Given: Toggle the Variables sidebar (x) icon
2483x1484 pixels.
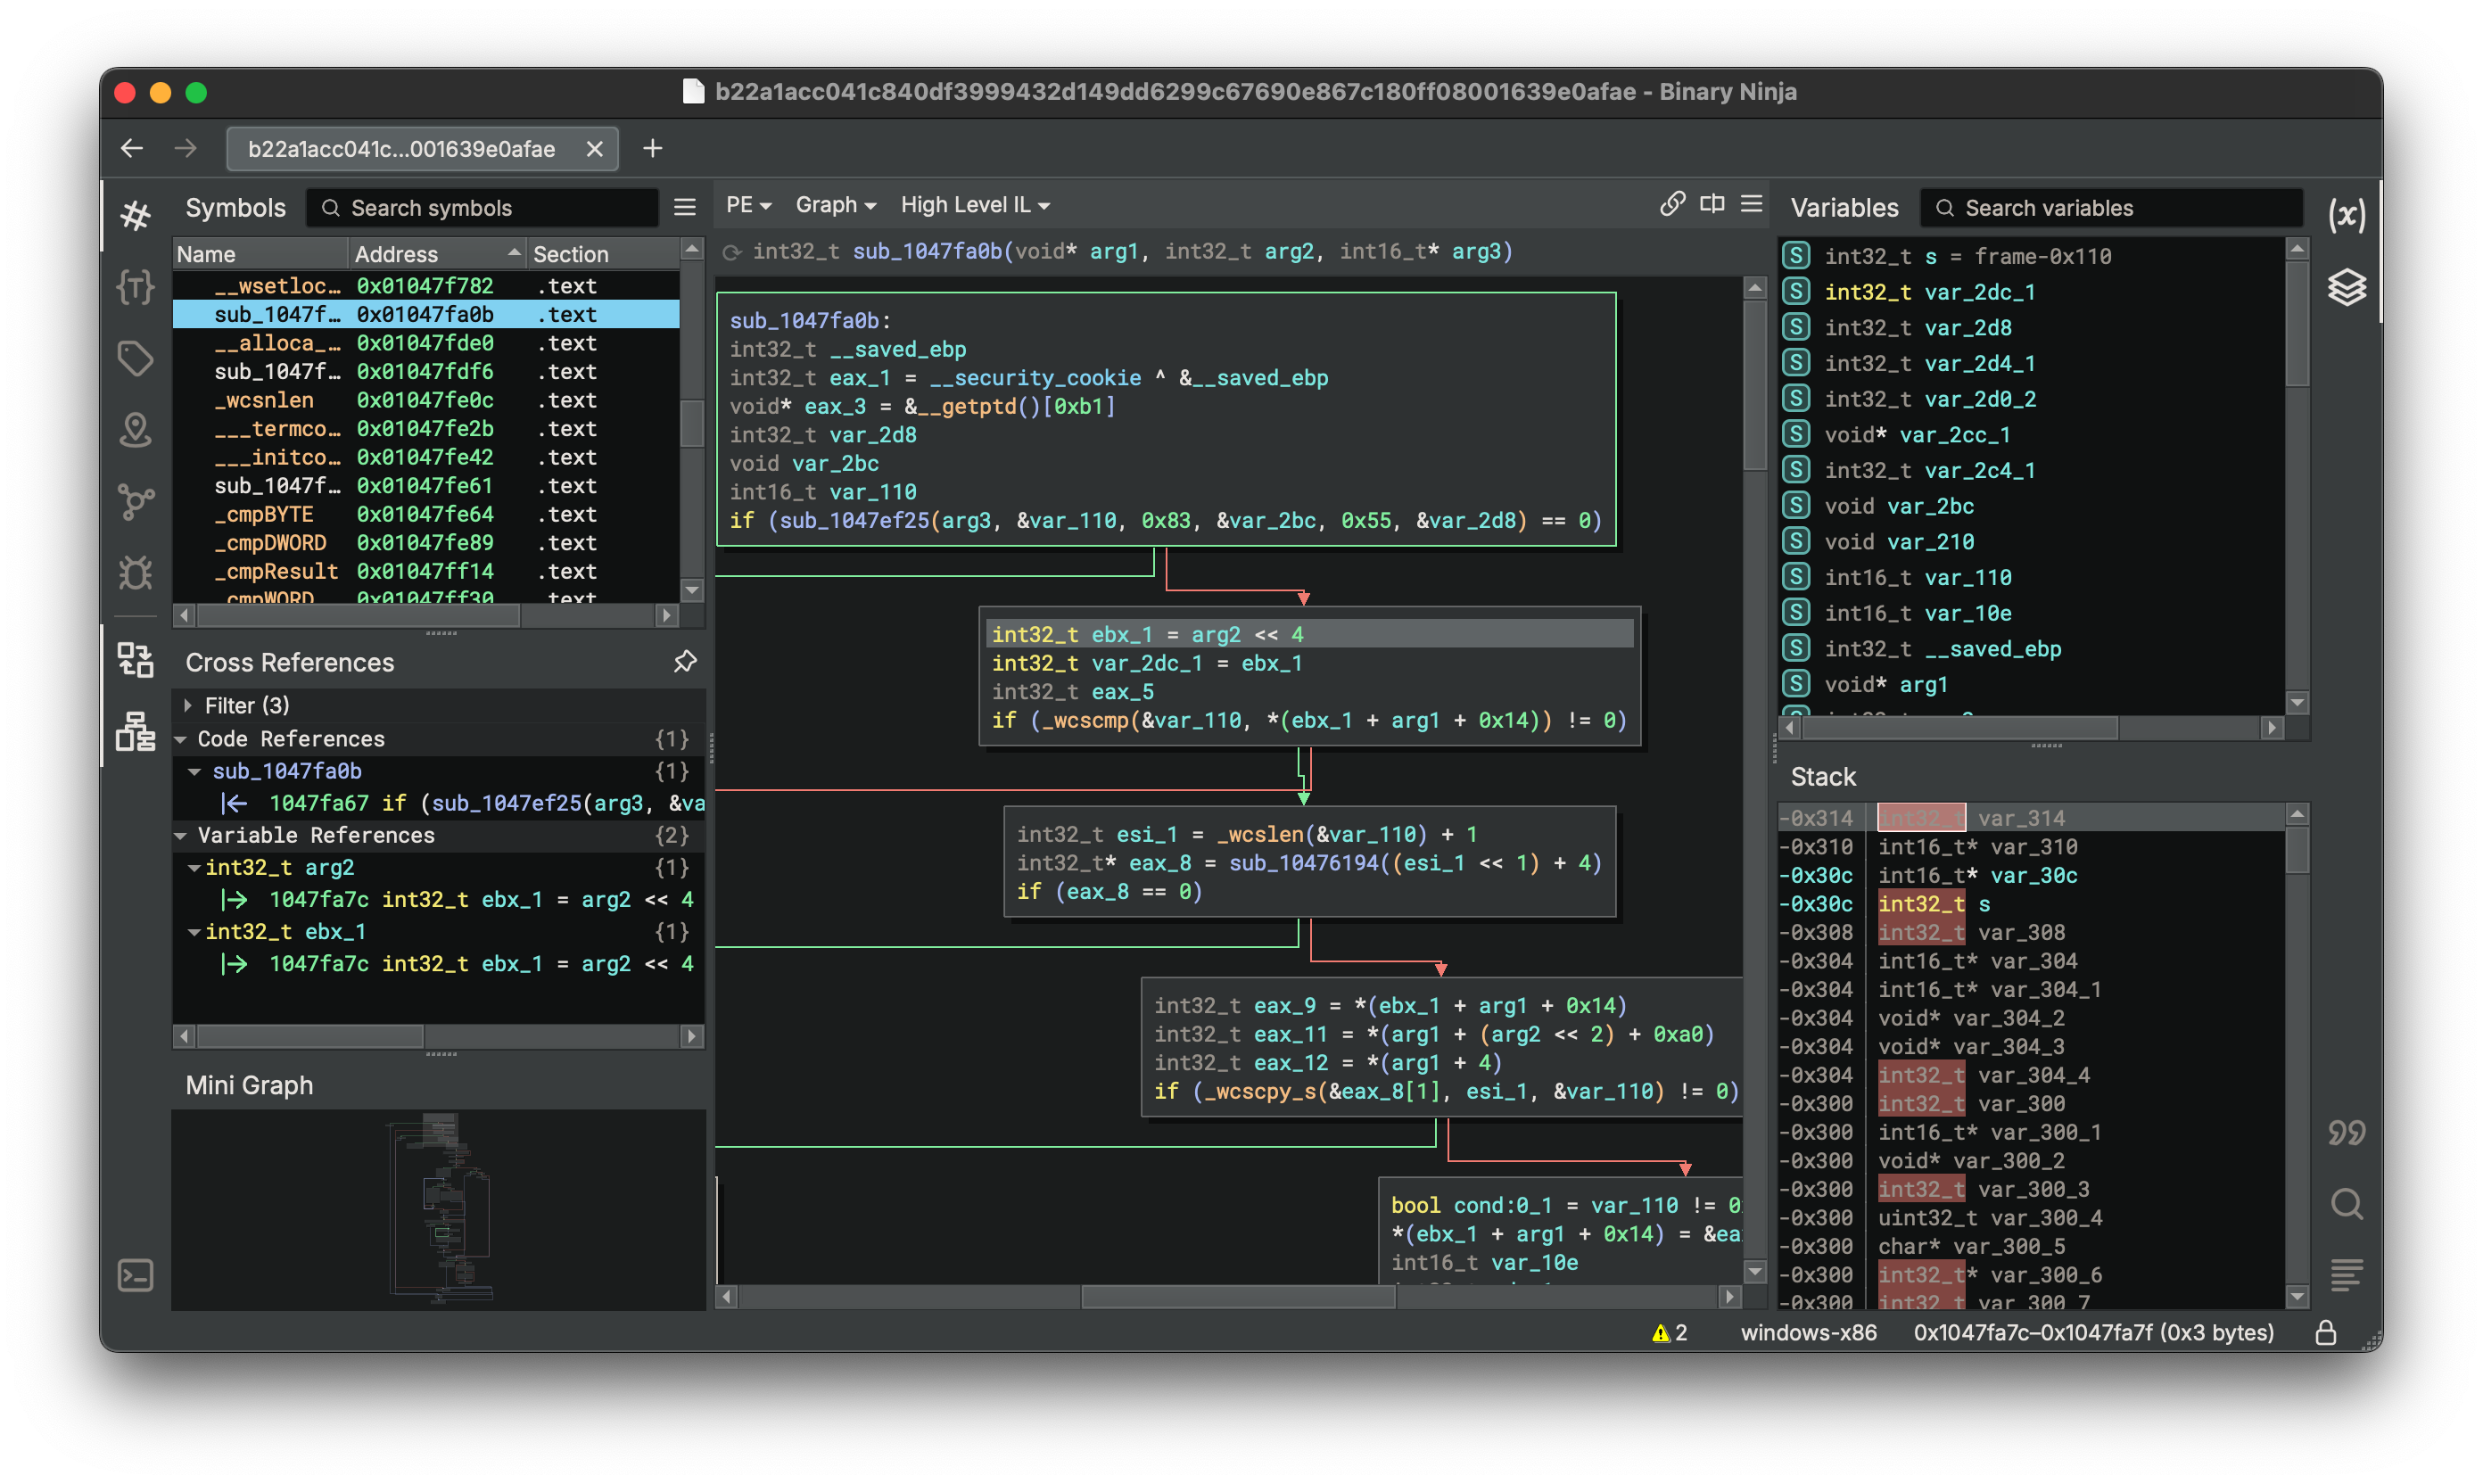Looking at the screenshot, I should 2346,214.
